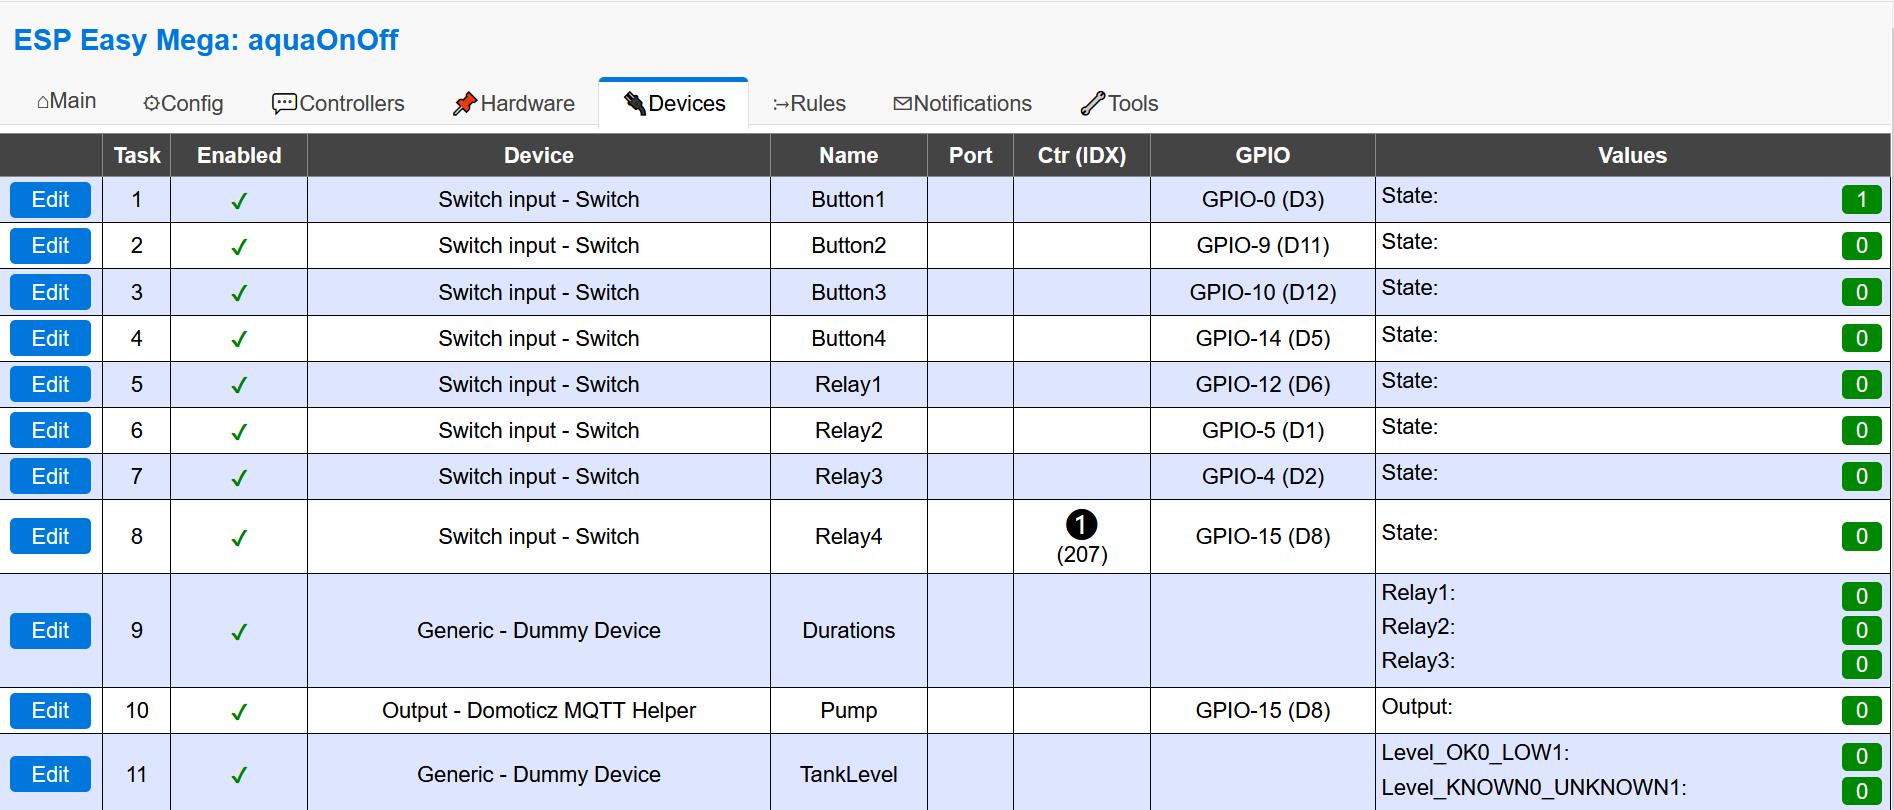Edit task 5 Relay1
The width and height of the screenshot is (1894, 810).
51,384
